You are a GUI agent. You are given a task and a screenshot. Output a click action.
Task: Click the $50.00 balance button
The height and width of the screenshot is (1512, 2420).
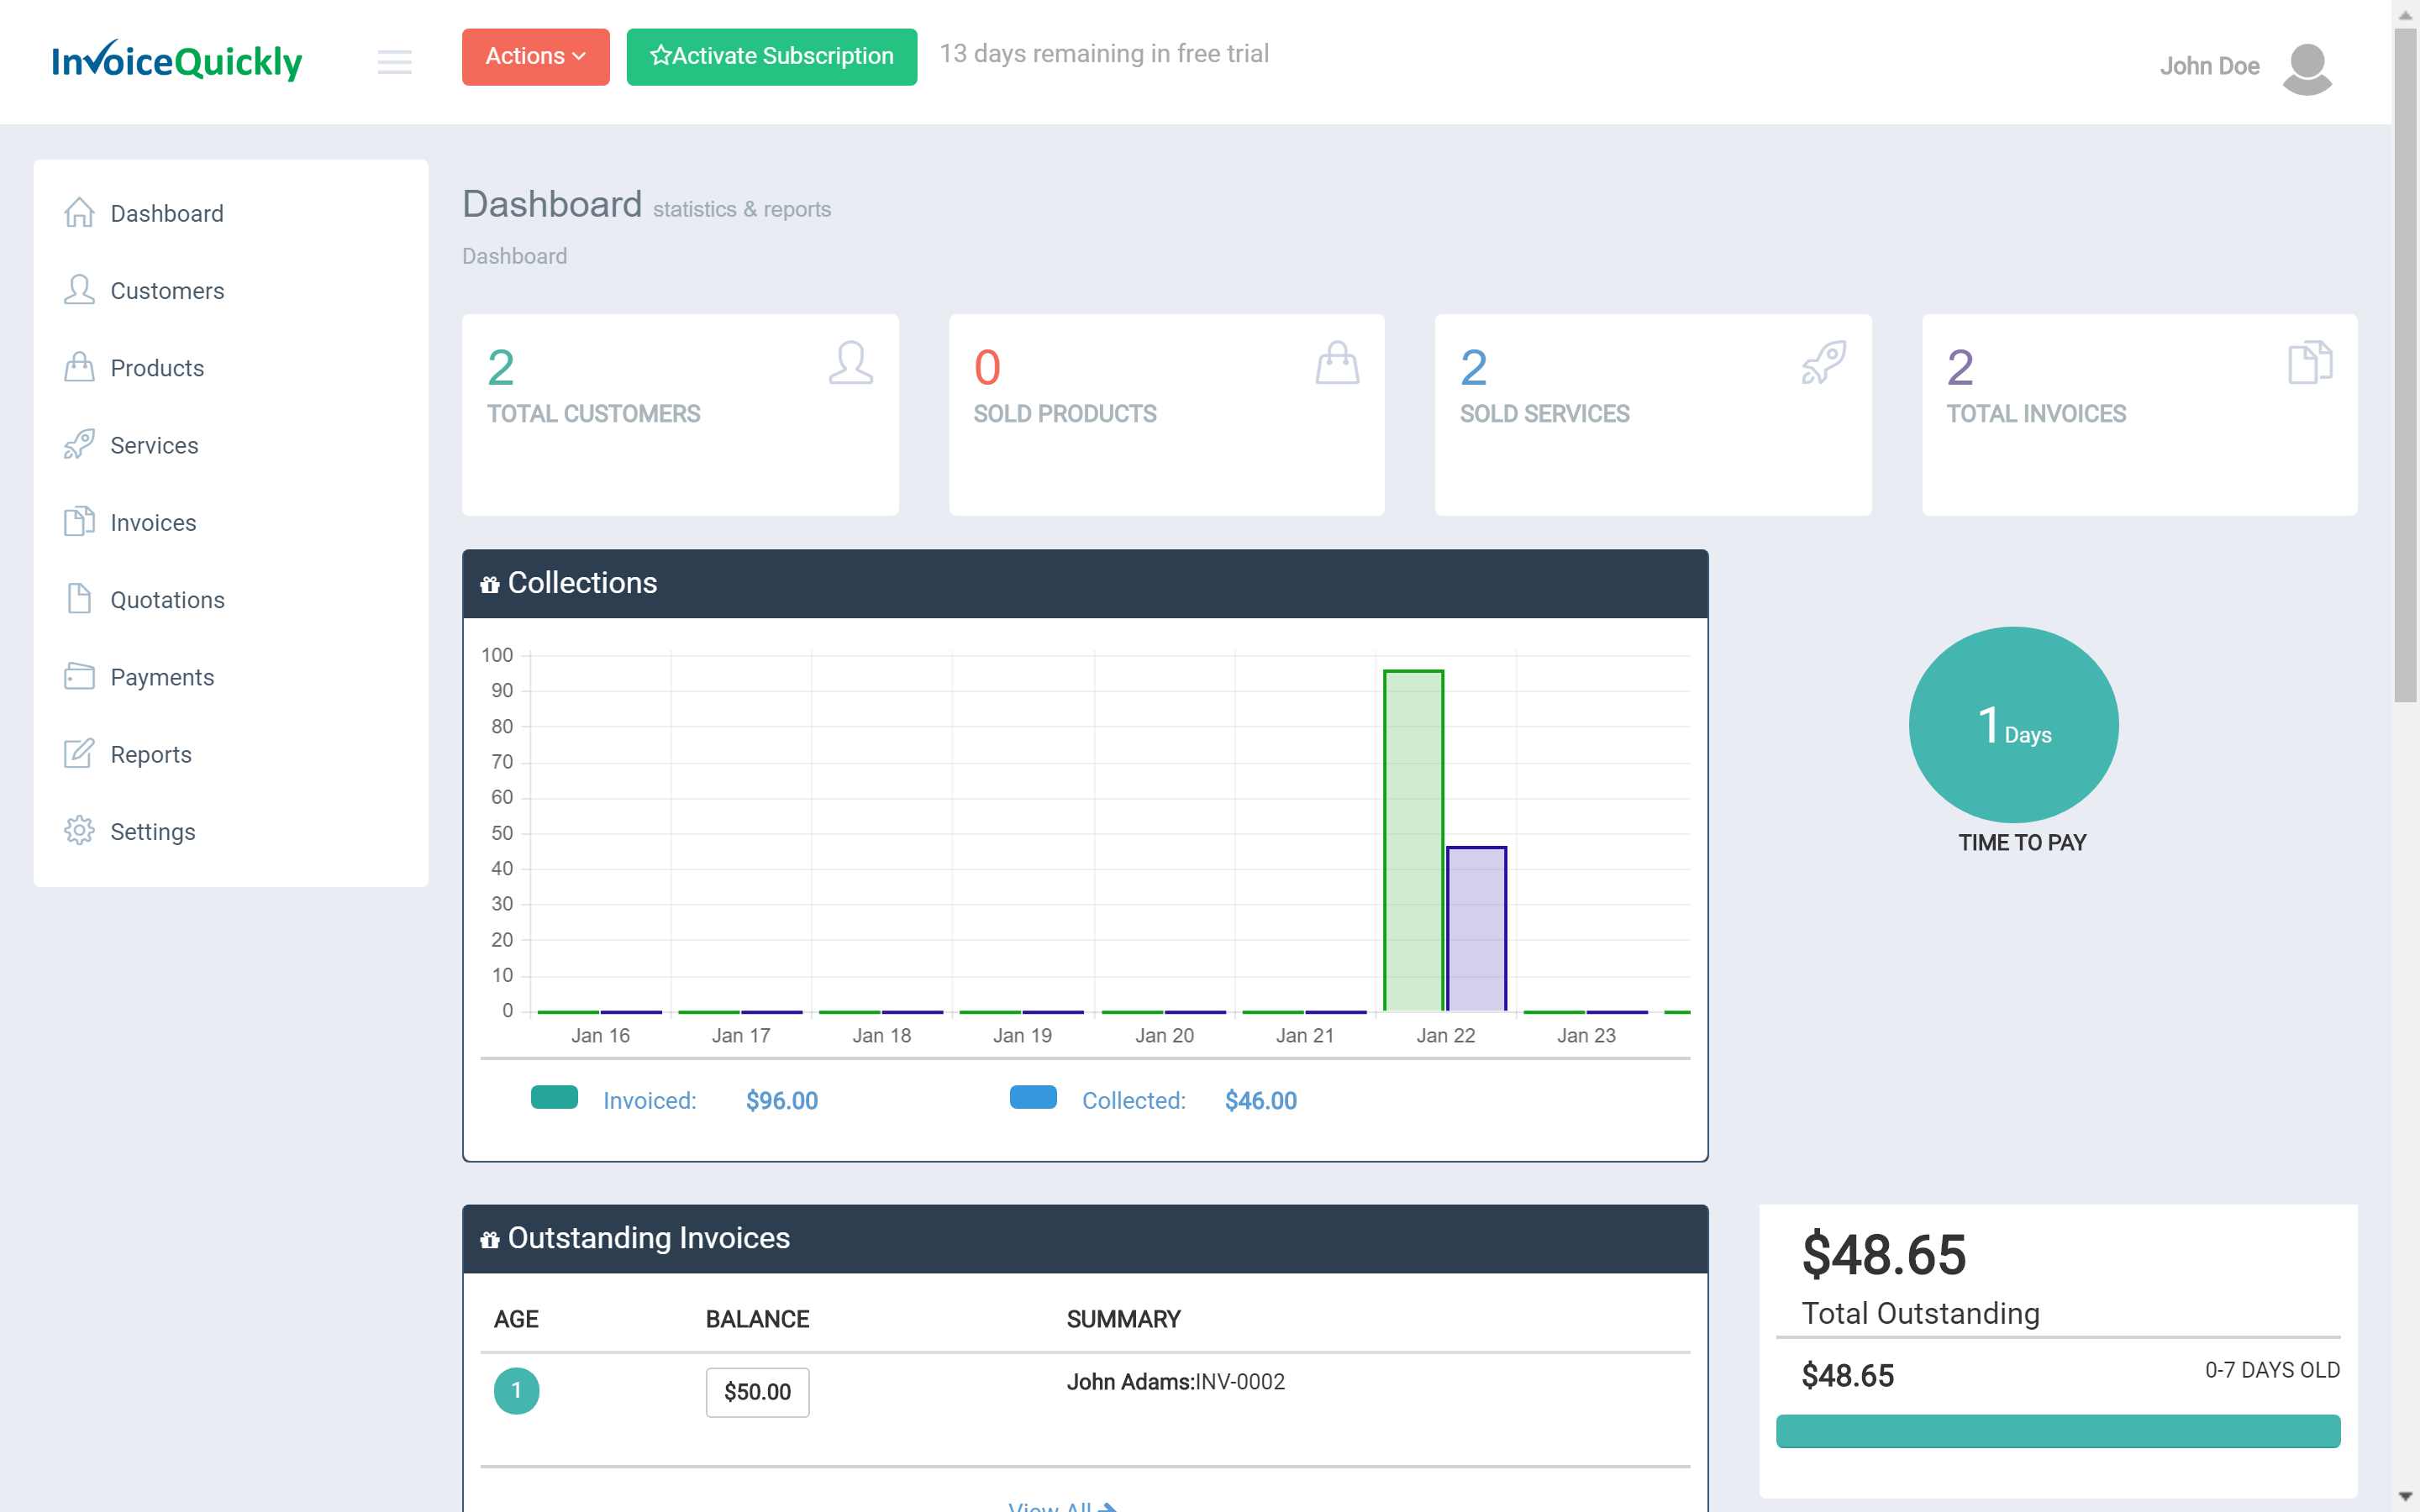[x=757, y=1392]
